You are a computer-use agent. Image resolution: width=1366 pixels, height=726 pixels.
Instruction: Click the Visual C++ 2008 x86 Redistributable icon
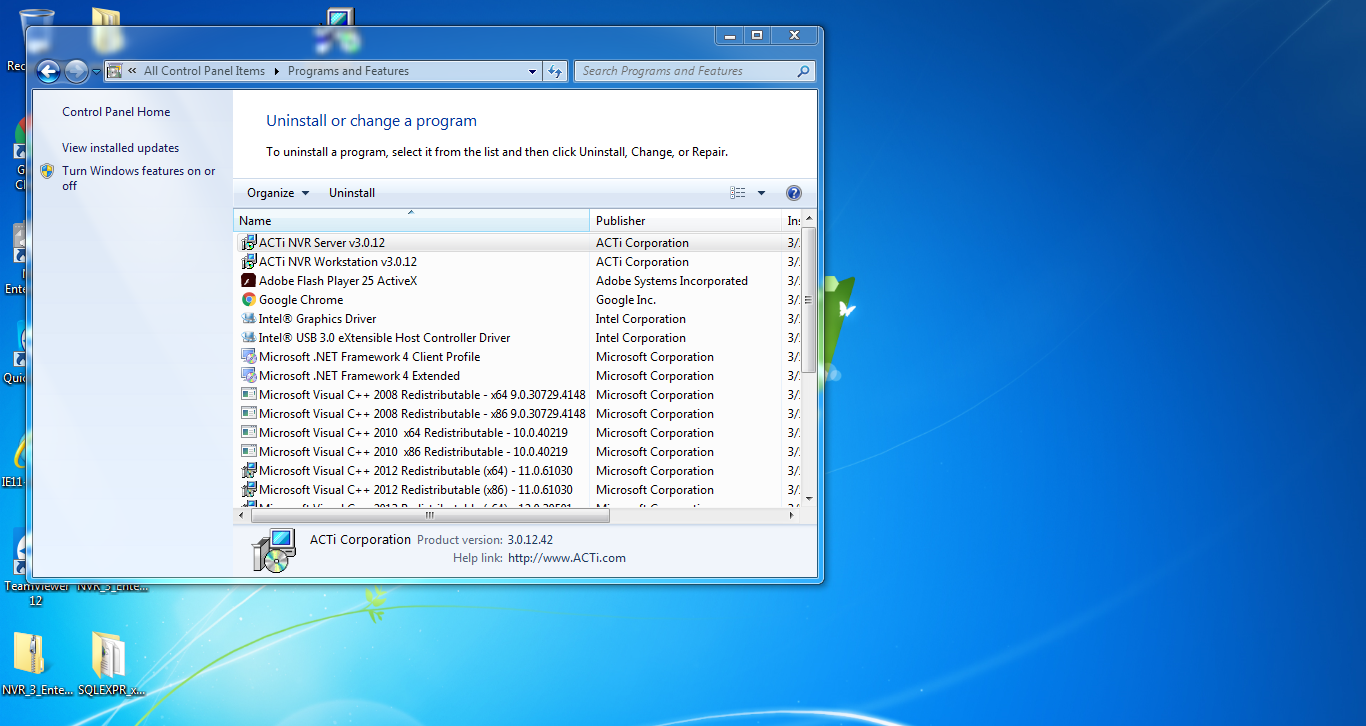249,414
